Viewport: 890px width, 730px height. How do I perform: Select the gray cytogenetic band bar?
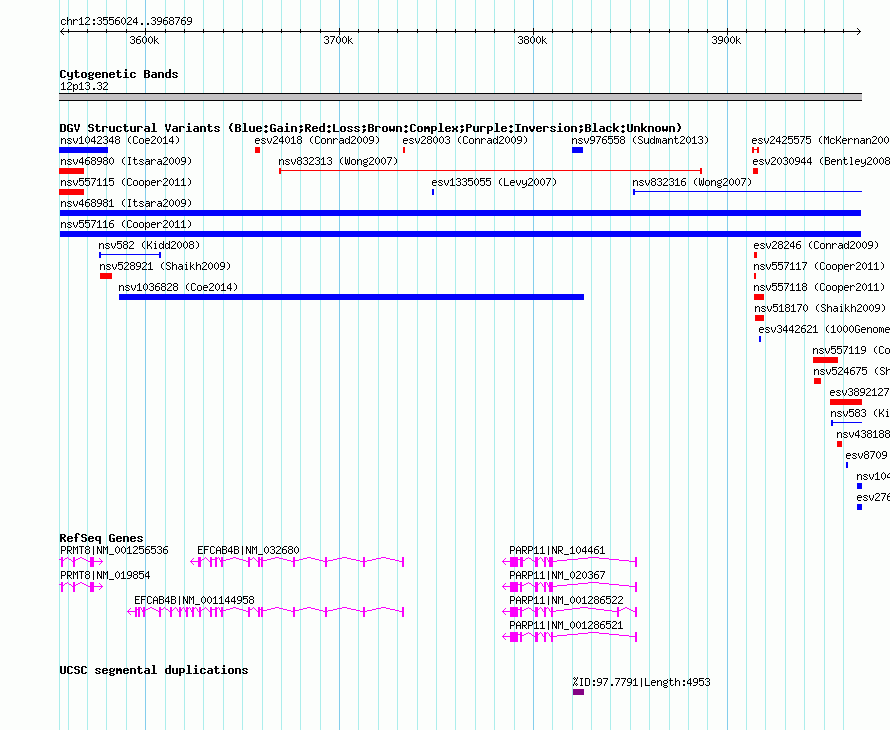coord(460,97)
